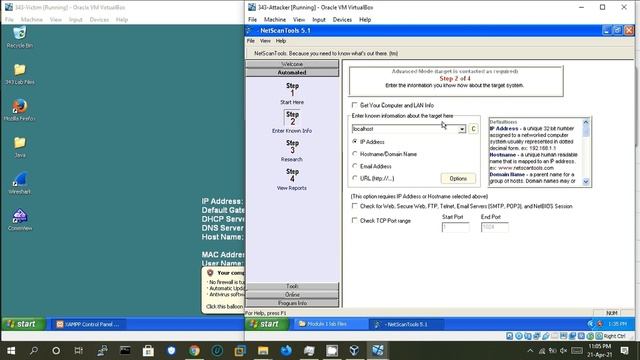640x360 pixels.
Task: Select the Automated panel tab
Action: [292, 72]
